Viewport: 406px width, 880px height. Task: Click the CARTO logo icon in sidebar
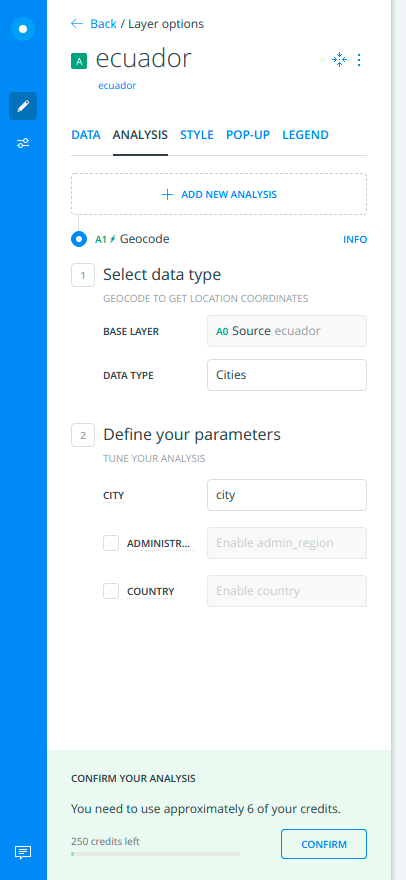coord(23,29)
